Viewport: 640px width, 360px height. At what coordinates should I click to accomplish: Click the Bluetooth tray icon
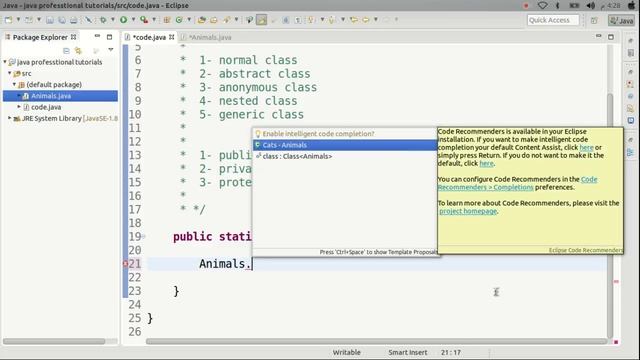(x=558, y=5)
